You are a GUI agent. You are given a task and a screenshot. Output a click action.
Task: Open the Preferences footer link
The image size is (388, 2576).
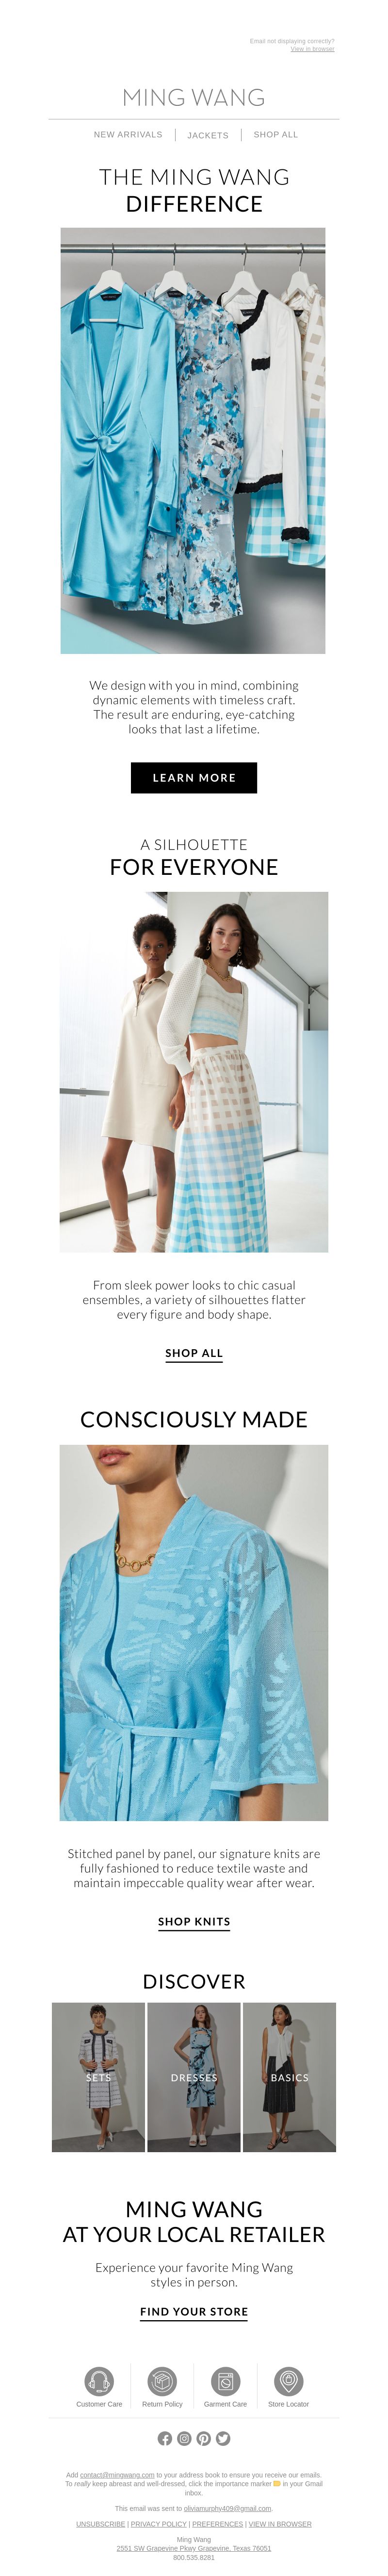tap(218, 2523)
